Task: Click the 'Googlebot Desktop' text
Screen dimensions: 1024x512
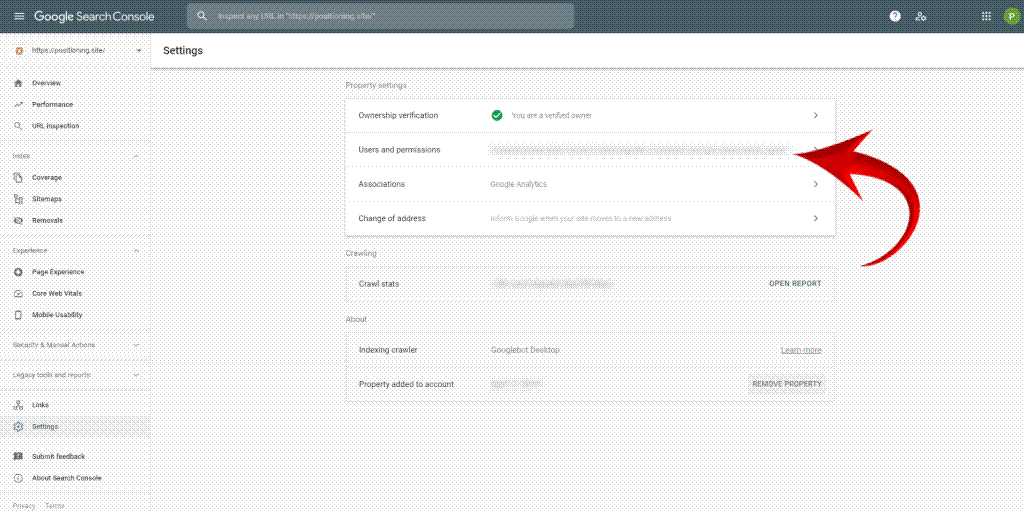Action: tap(525, 350)
